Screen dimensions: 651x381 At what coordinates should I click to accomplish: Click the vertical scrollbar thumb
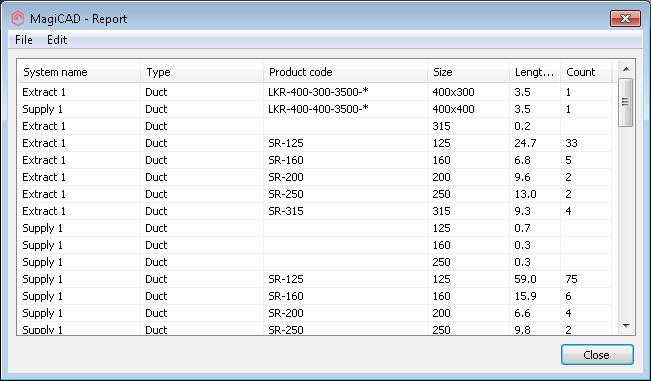pyautogui.click(x=626, y=102)
